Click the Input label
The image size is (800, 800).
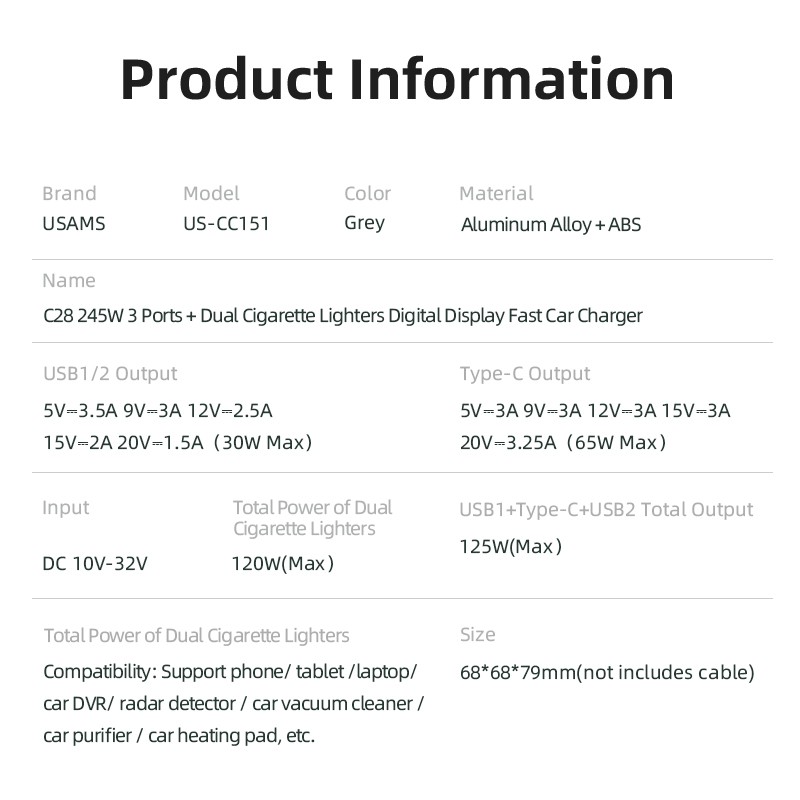tap(66, 508)
